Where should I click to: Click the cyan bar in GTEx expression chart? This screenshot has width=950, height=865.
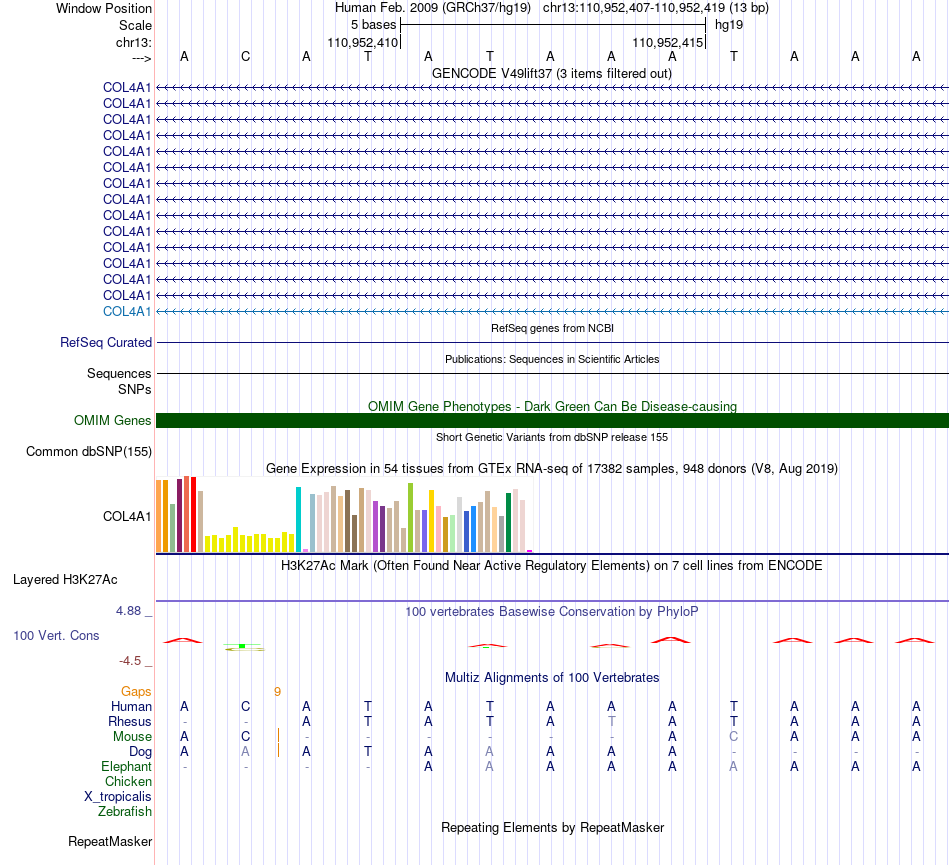[x=298, y=519]
